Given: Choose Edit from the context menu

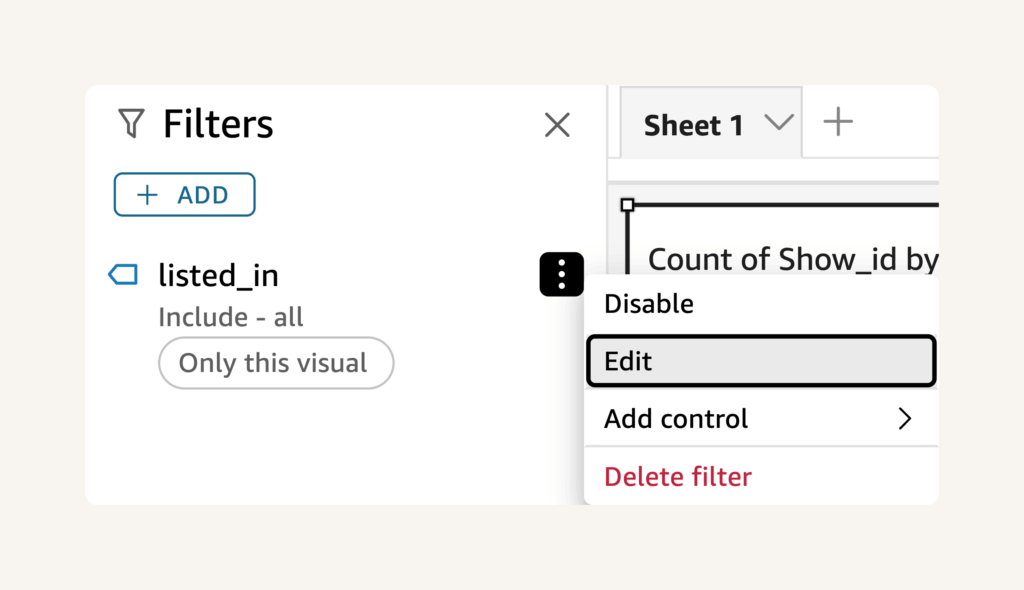Looking at the screenshot, I should pos(761,361).
